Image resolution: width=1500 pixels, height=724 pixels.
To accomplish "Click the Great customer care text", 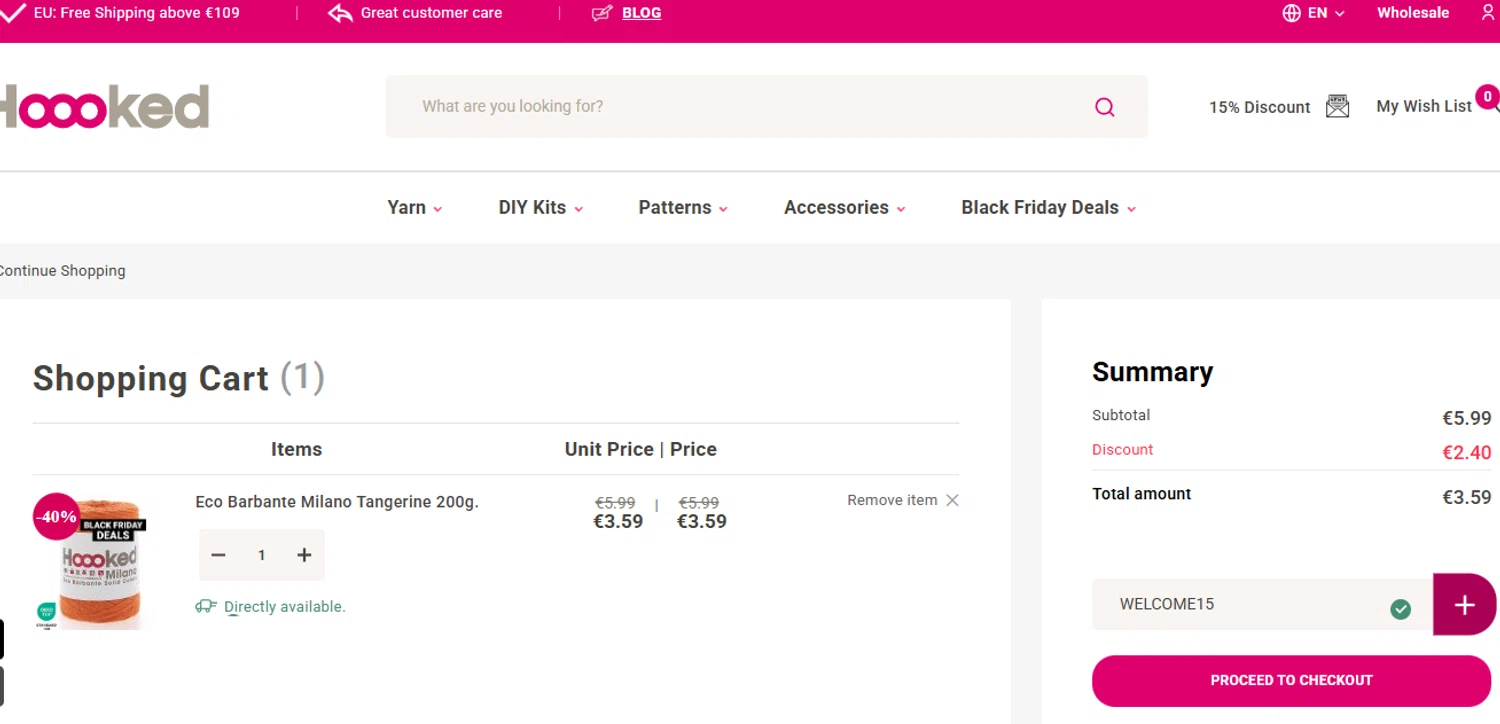I will 431,13.
